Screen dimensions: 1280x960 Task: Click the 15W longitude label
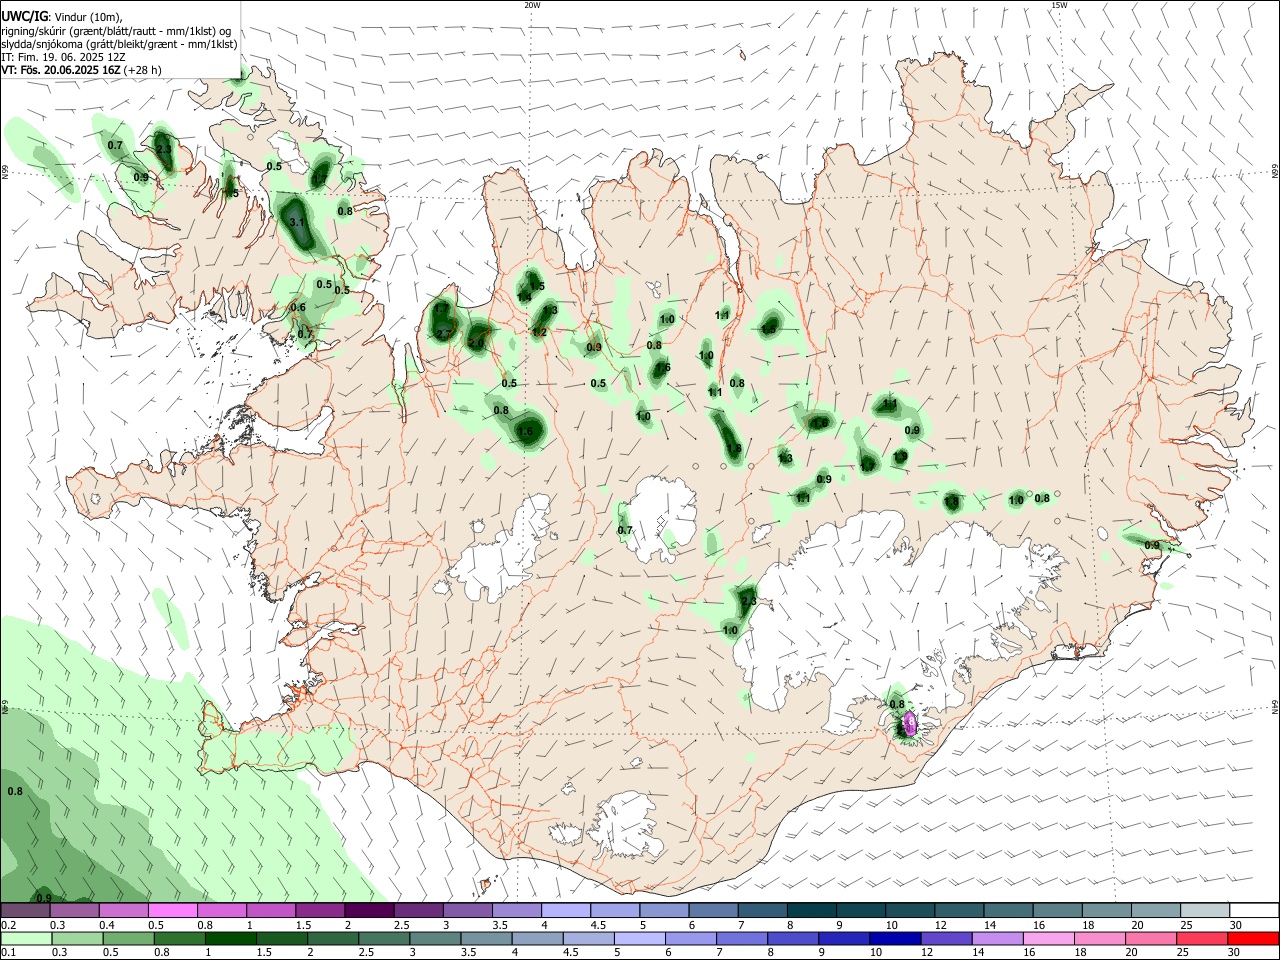[1059, 5]
